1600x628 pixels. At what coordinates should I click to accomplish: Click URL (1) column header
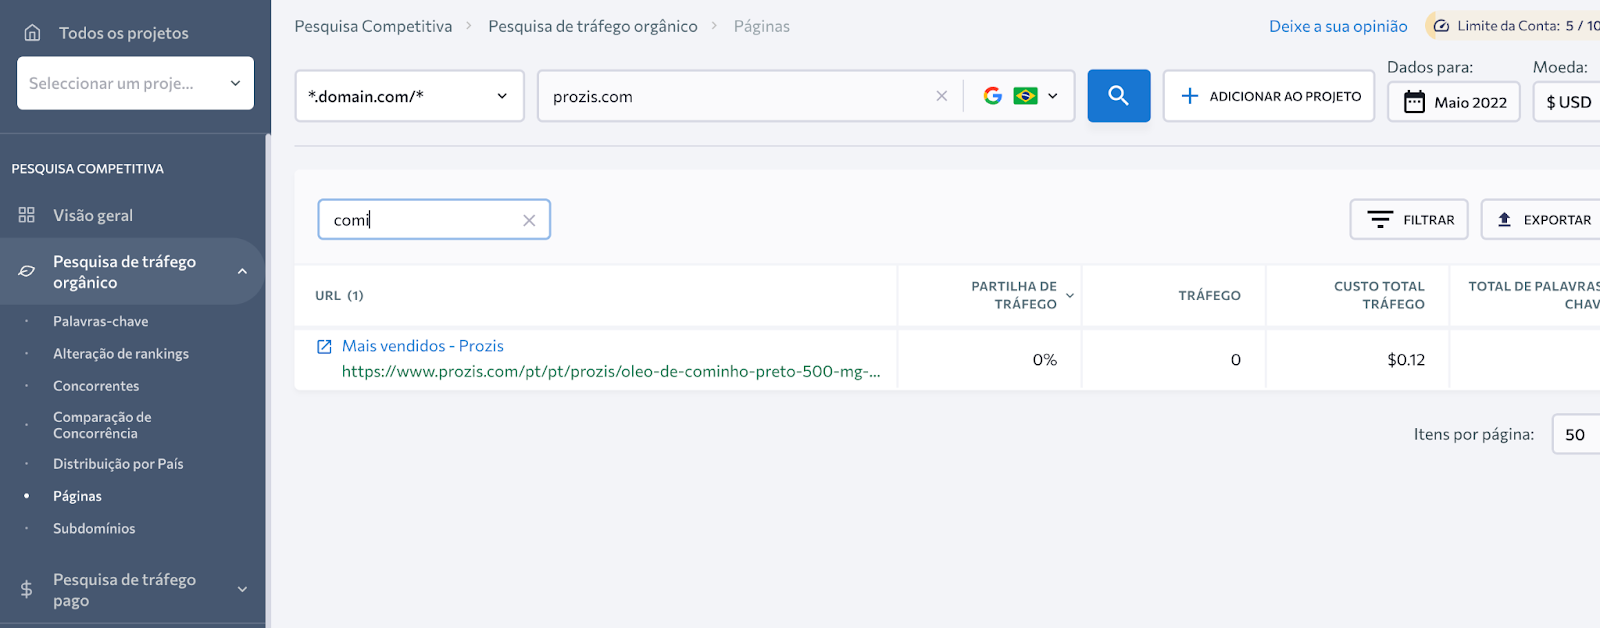339,295
